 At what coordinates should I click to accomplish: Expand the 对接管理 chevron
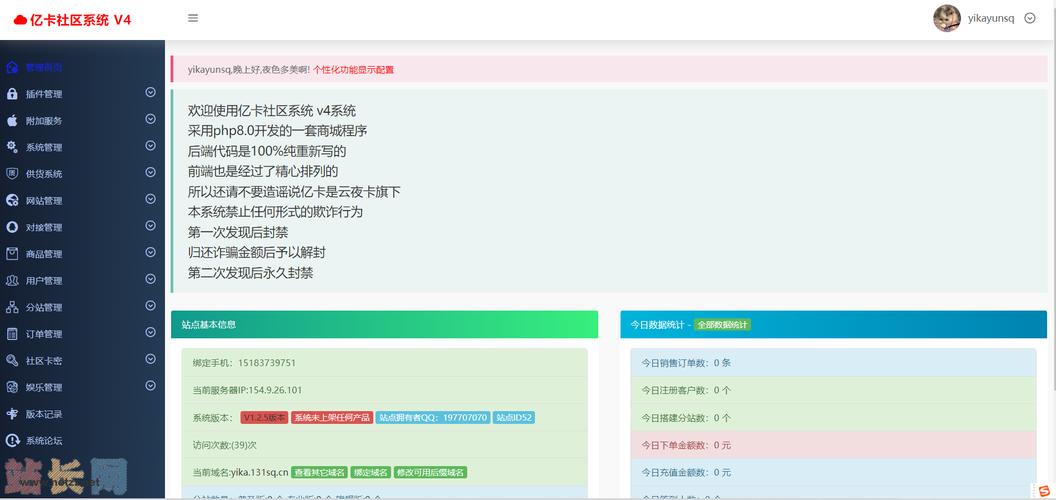[150, 226]
